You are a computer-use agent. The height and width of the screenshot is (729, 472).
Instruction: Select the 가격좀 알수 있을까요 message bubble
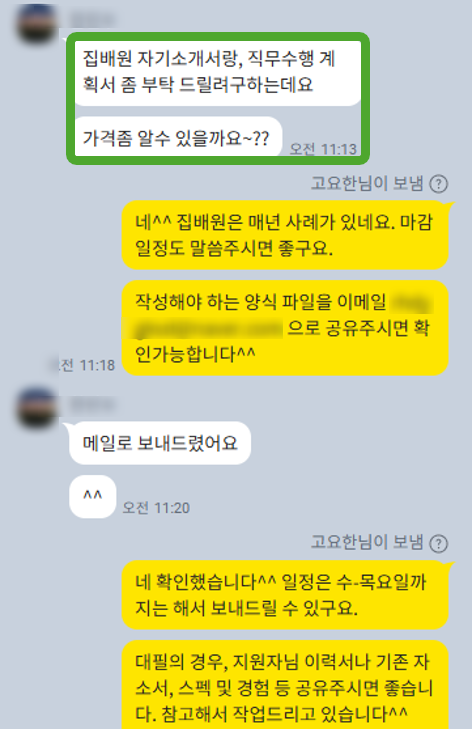[x=178, y=137]
